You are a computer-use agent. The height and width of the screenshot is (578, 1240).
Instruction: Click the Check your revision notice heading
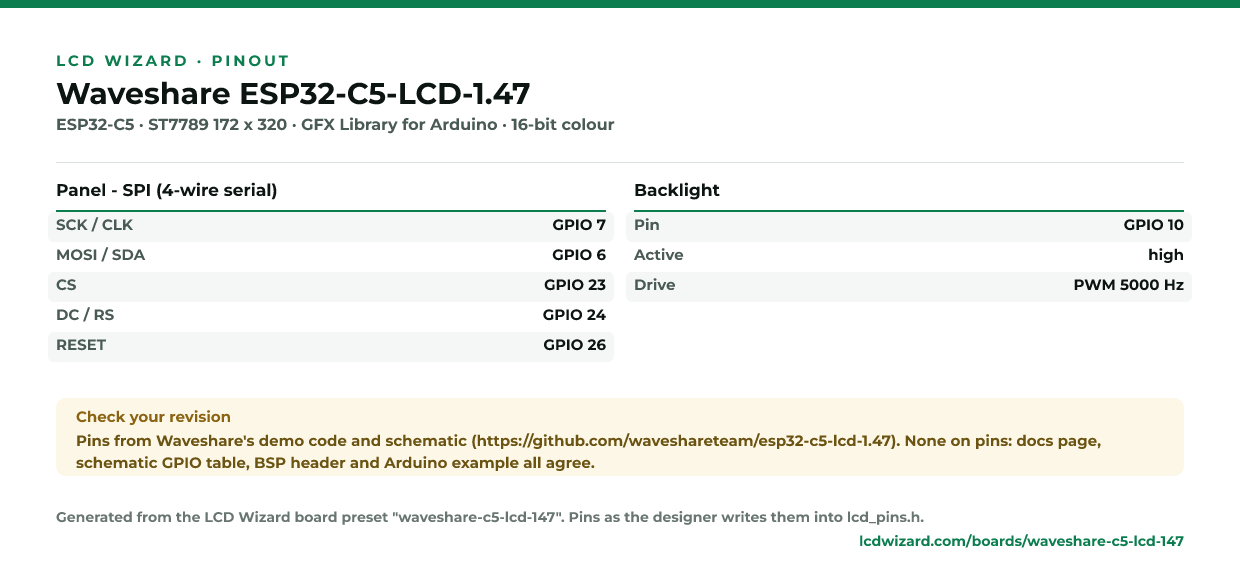coord(153,417)
